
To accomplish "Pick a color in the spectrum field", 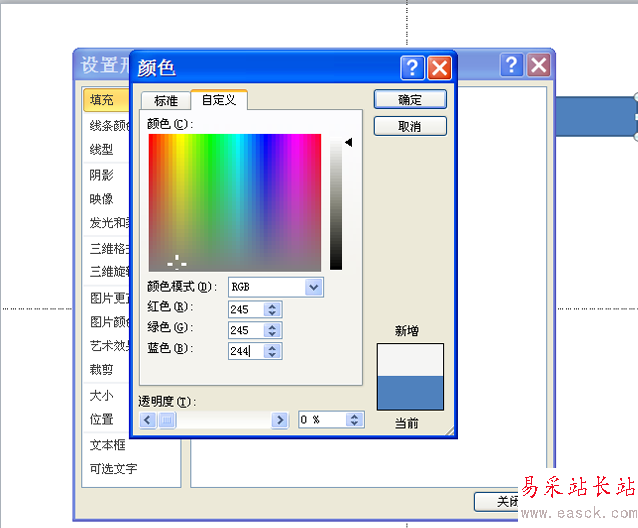I will pos(235,202).
